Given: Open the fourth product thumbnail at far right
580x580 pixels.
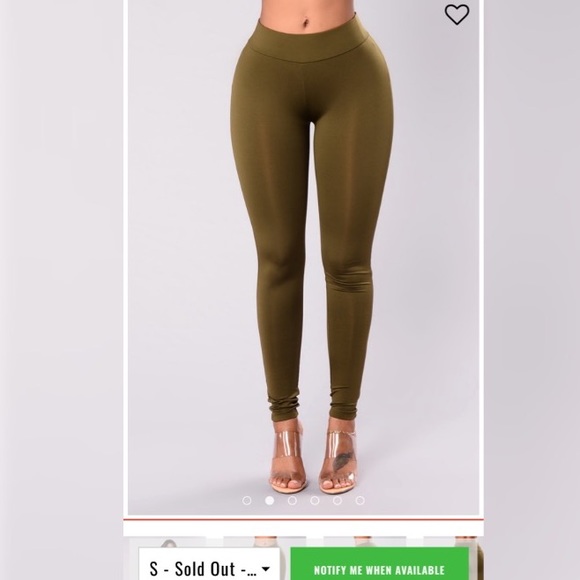Looking at the screenshot, I should coord(453,542).
